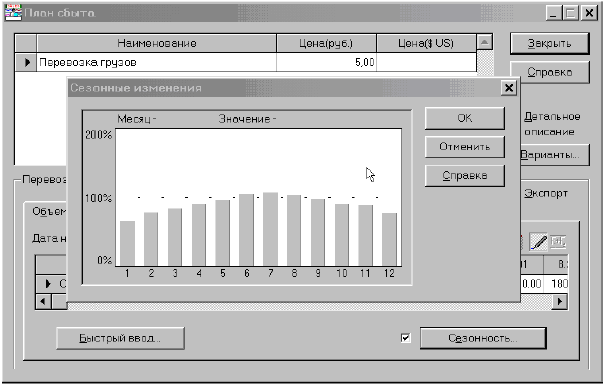Click the row pointer beside Перевозка грузов
The image size is (603, 384).
pos(26,62)
